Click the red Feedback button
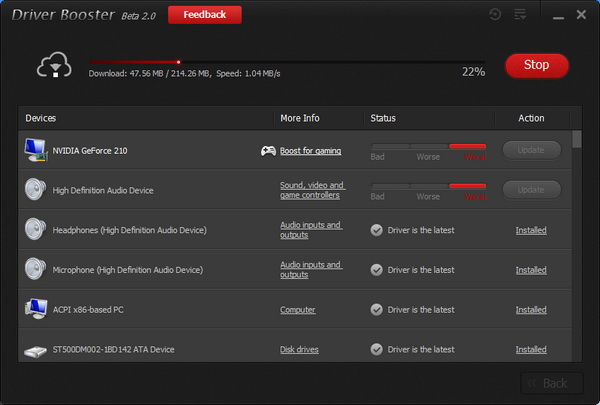This screenshot has height=405, width=600. coord(205,15)
